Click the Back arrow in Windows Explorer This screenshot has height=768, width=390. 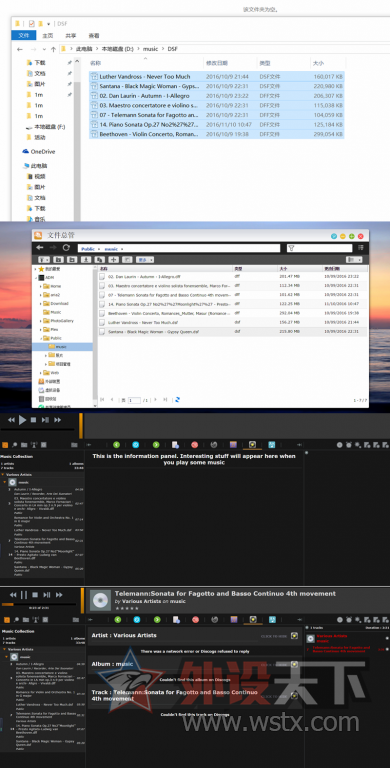click(20, 49)
